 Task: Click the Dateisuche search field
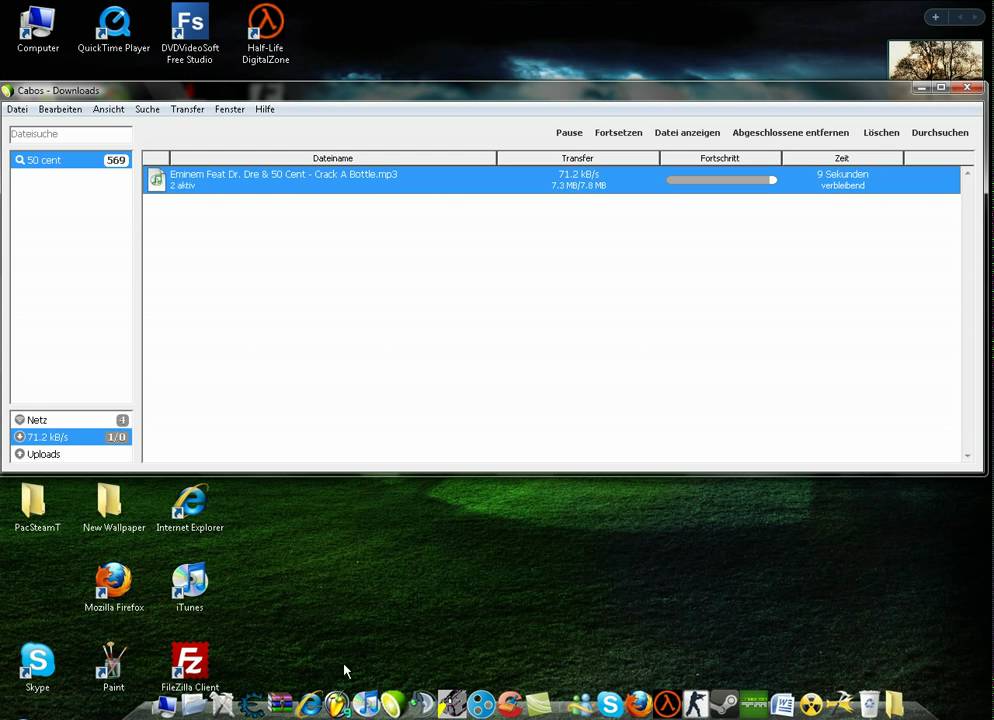click(70, 134)
